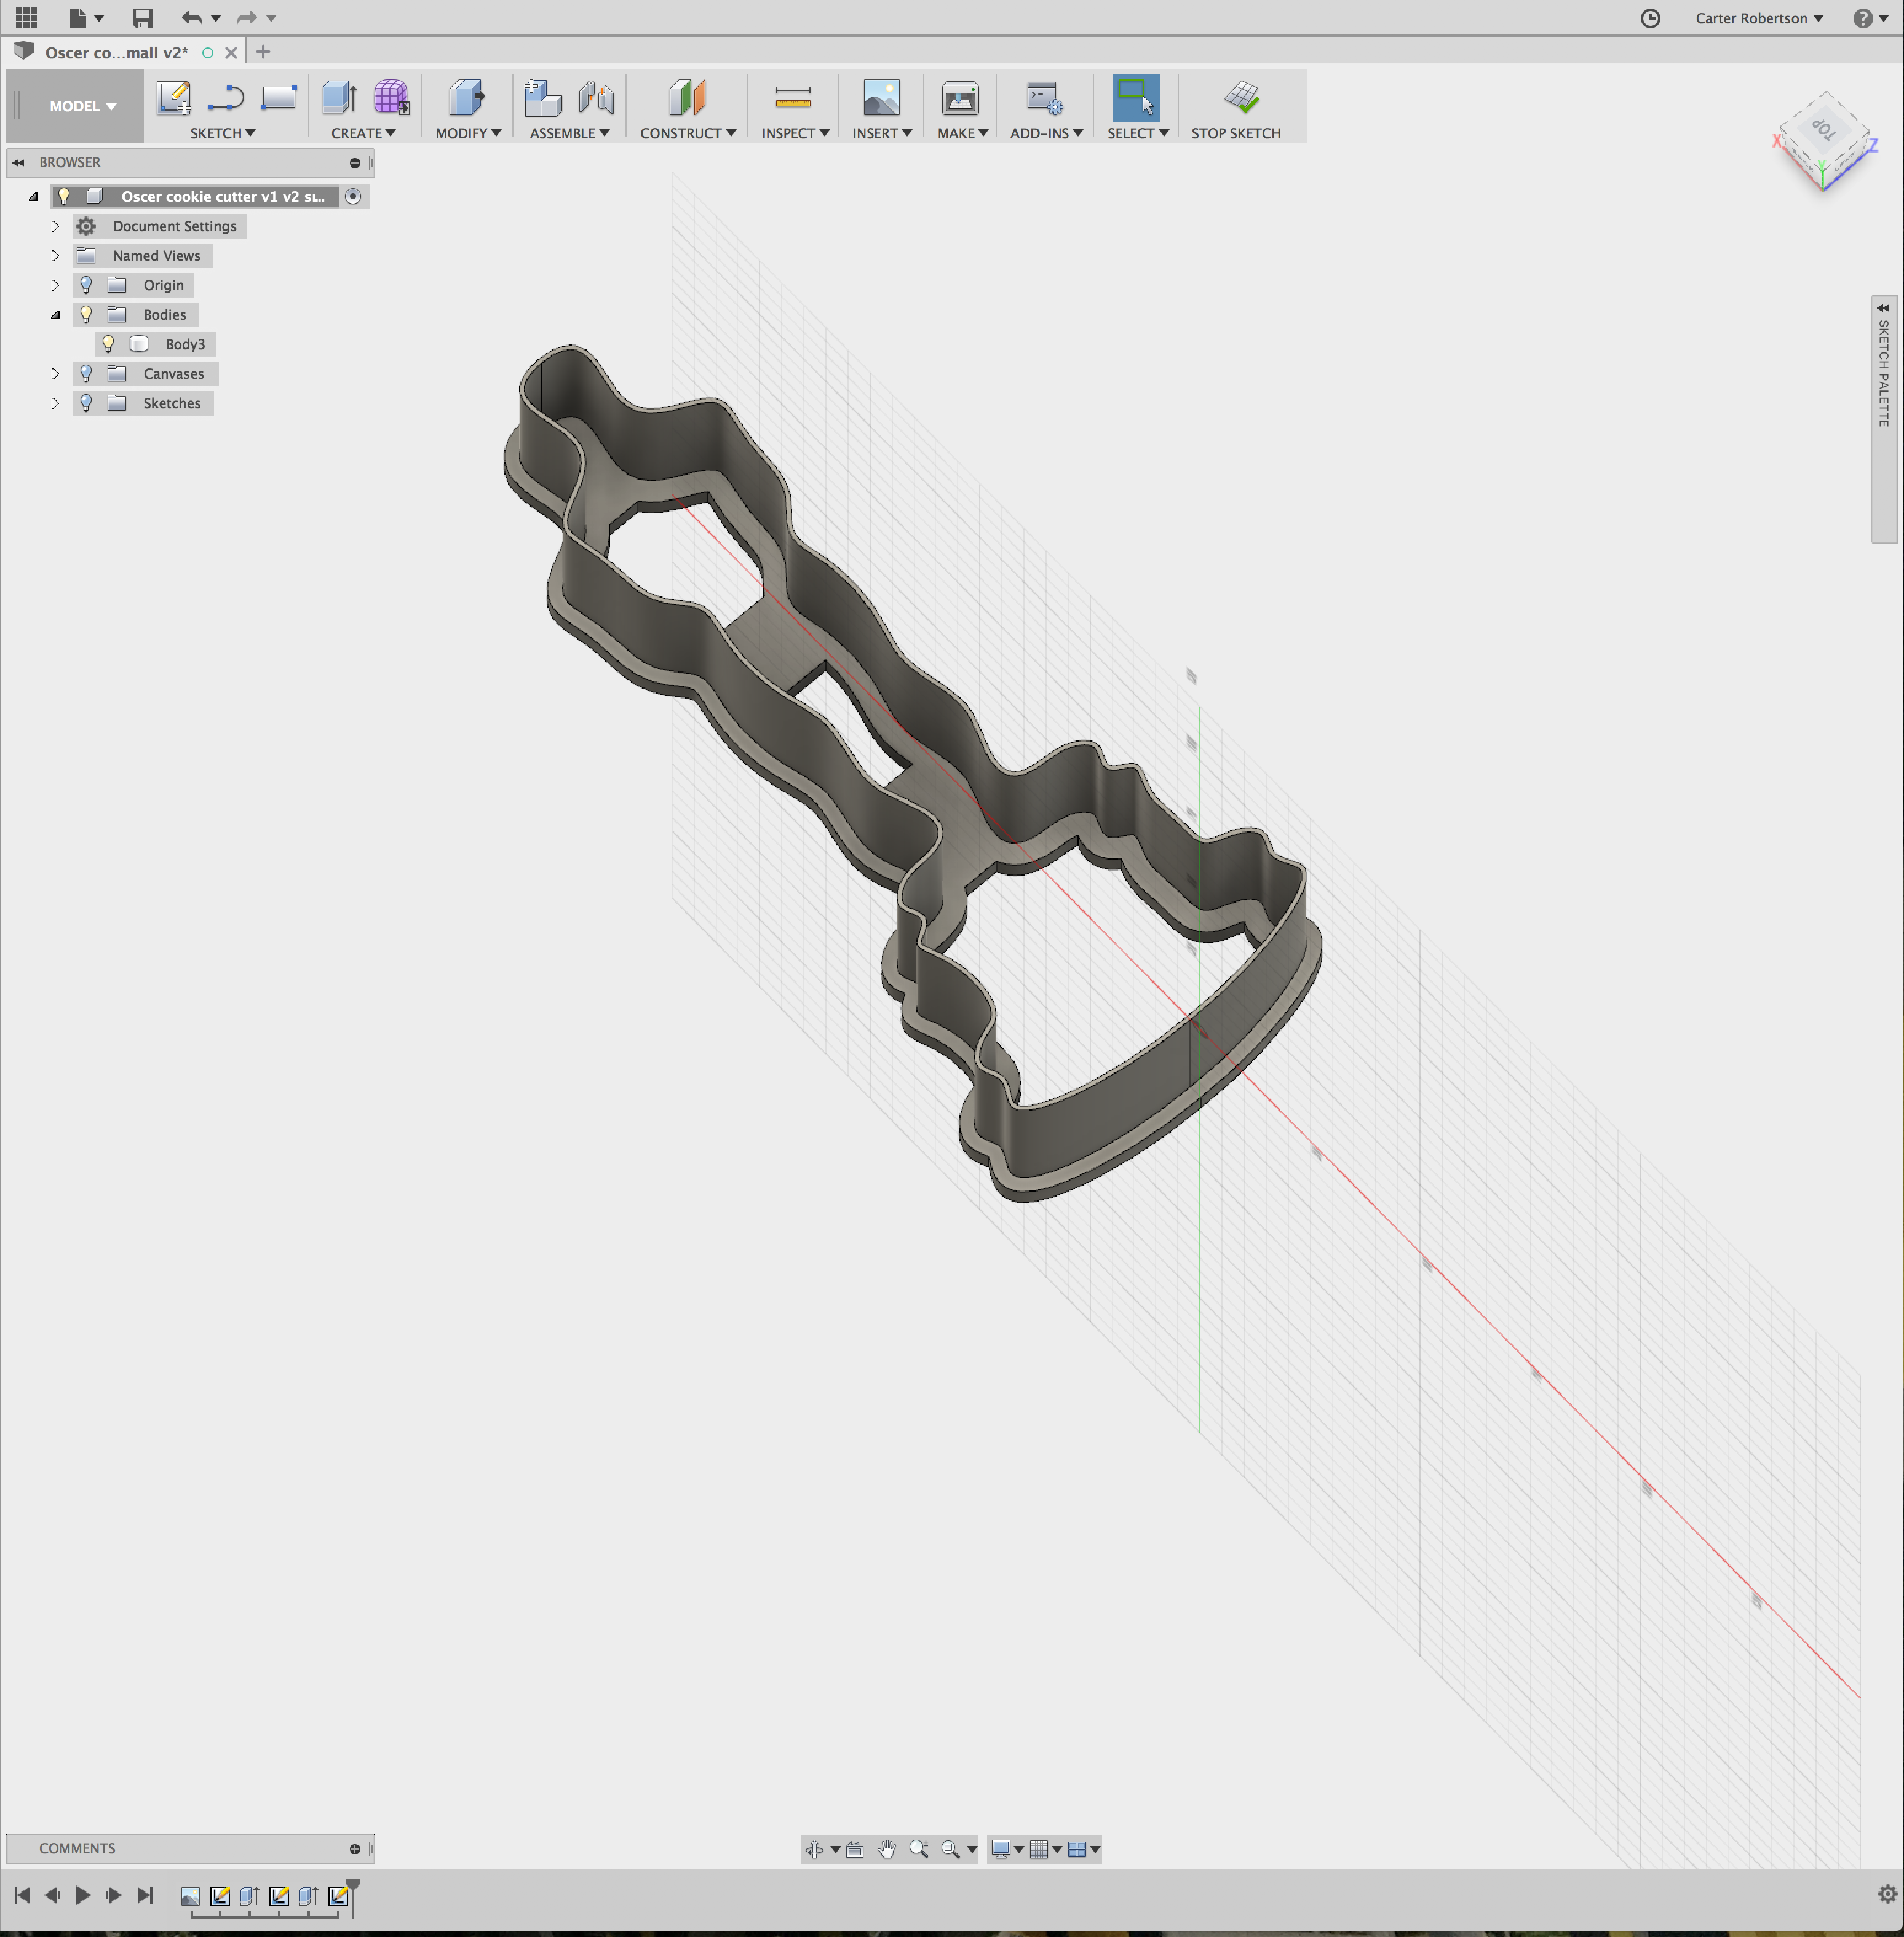1904x1937 pixels.
Task: Click the Scripts and Add-Ins icon
Action: 1045,98
